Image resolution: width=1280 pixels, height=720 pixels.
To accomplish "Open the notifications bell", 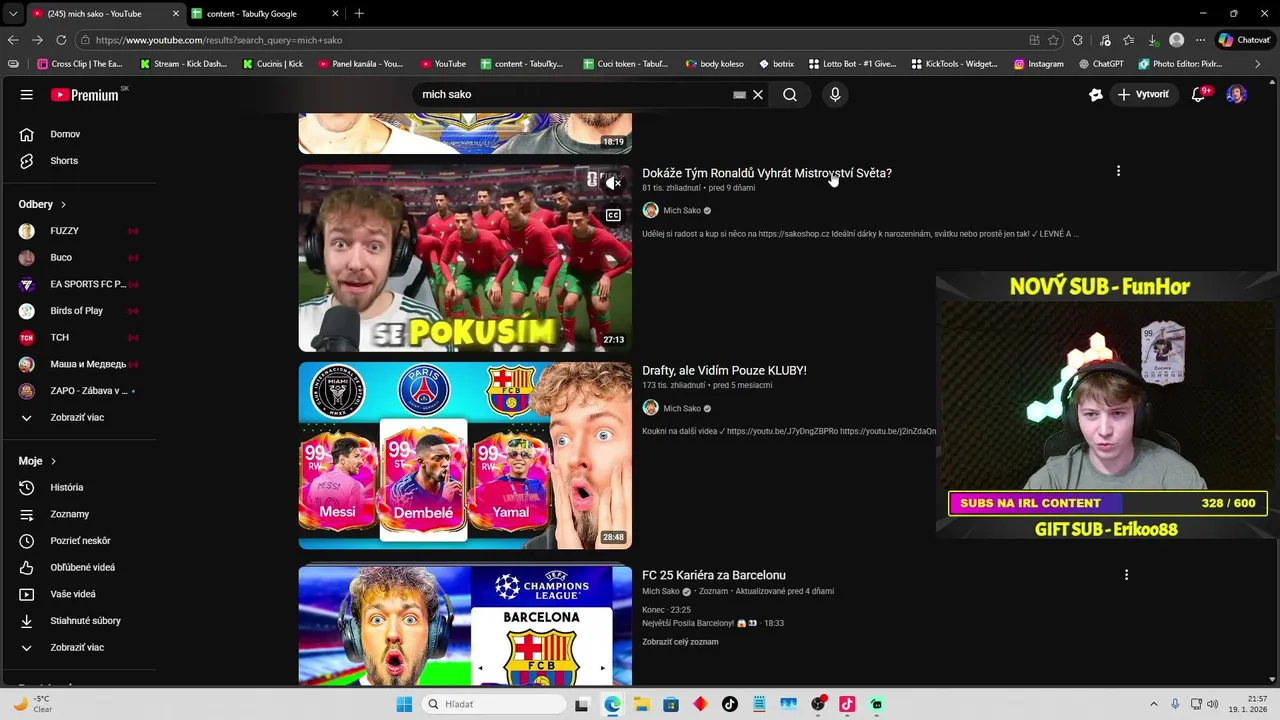I will click(x=1198, y=94).
